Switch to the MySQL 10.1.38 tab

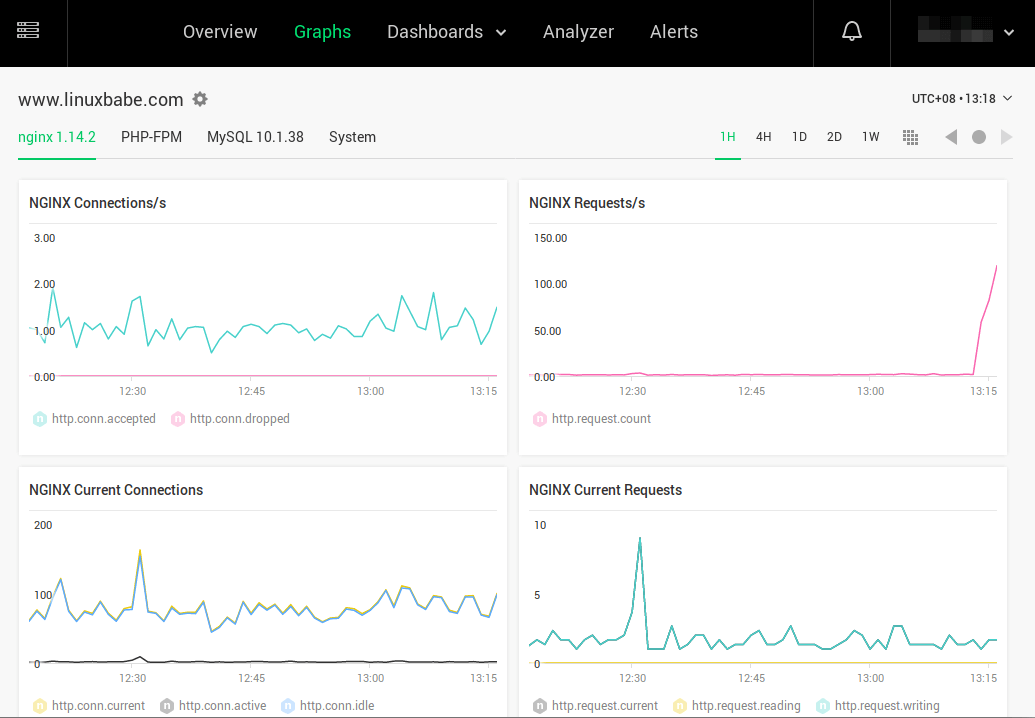(255, 137)
